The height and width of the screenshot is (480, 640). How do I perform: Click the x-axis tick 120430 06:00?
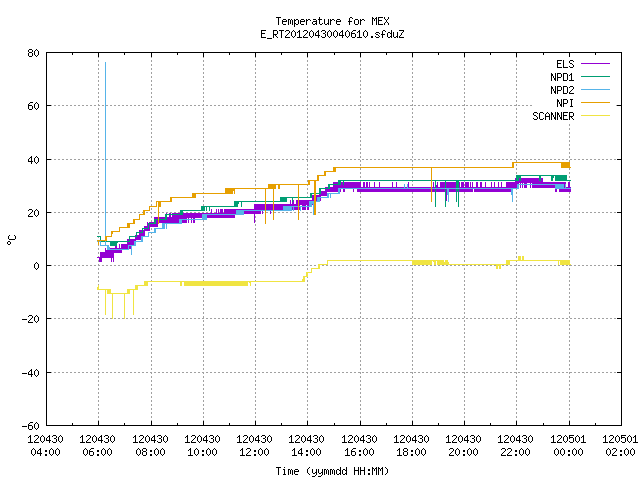click(98, 446)
